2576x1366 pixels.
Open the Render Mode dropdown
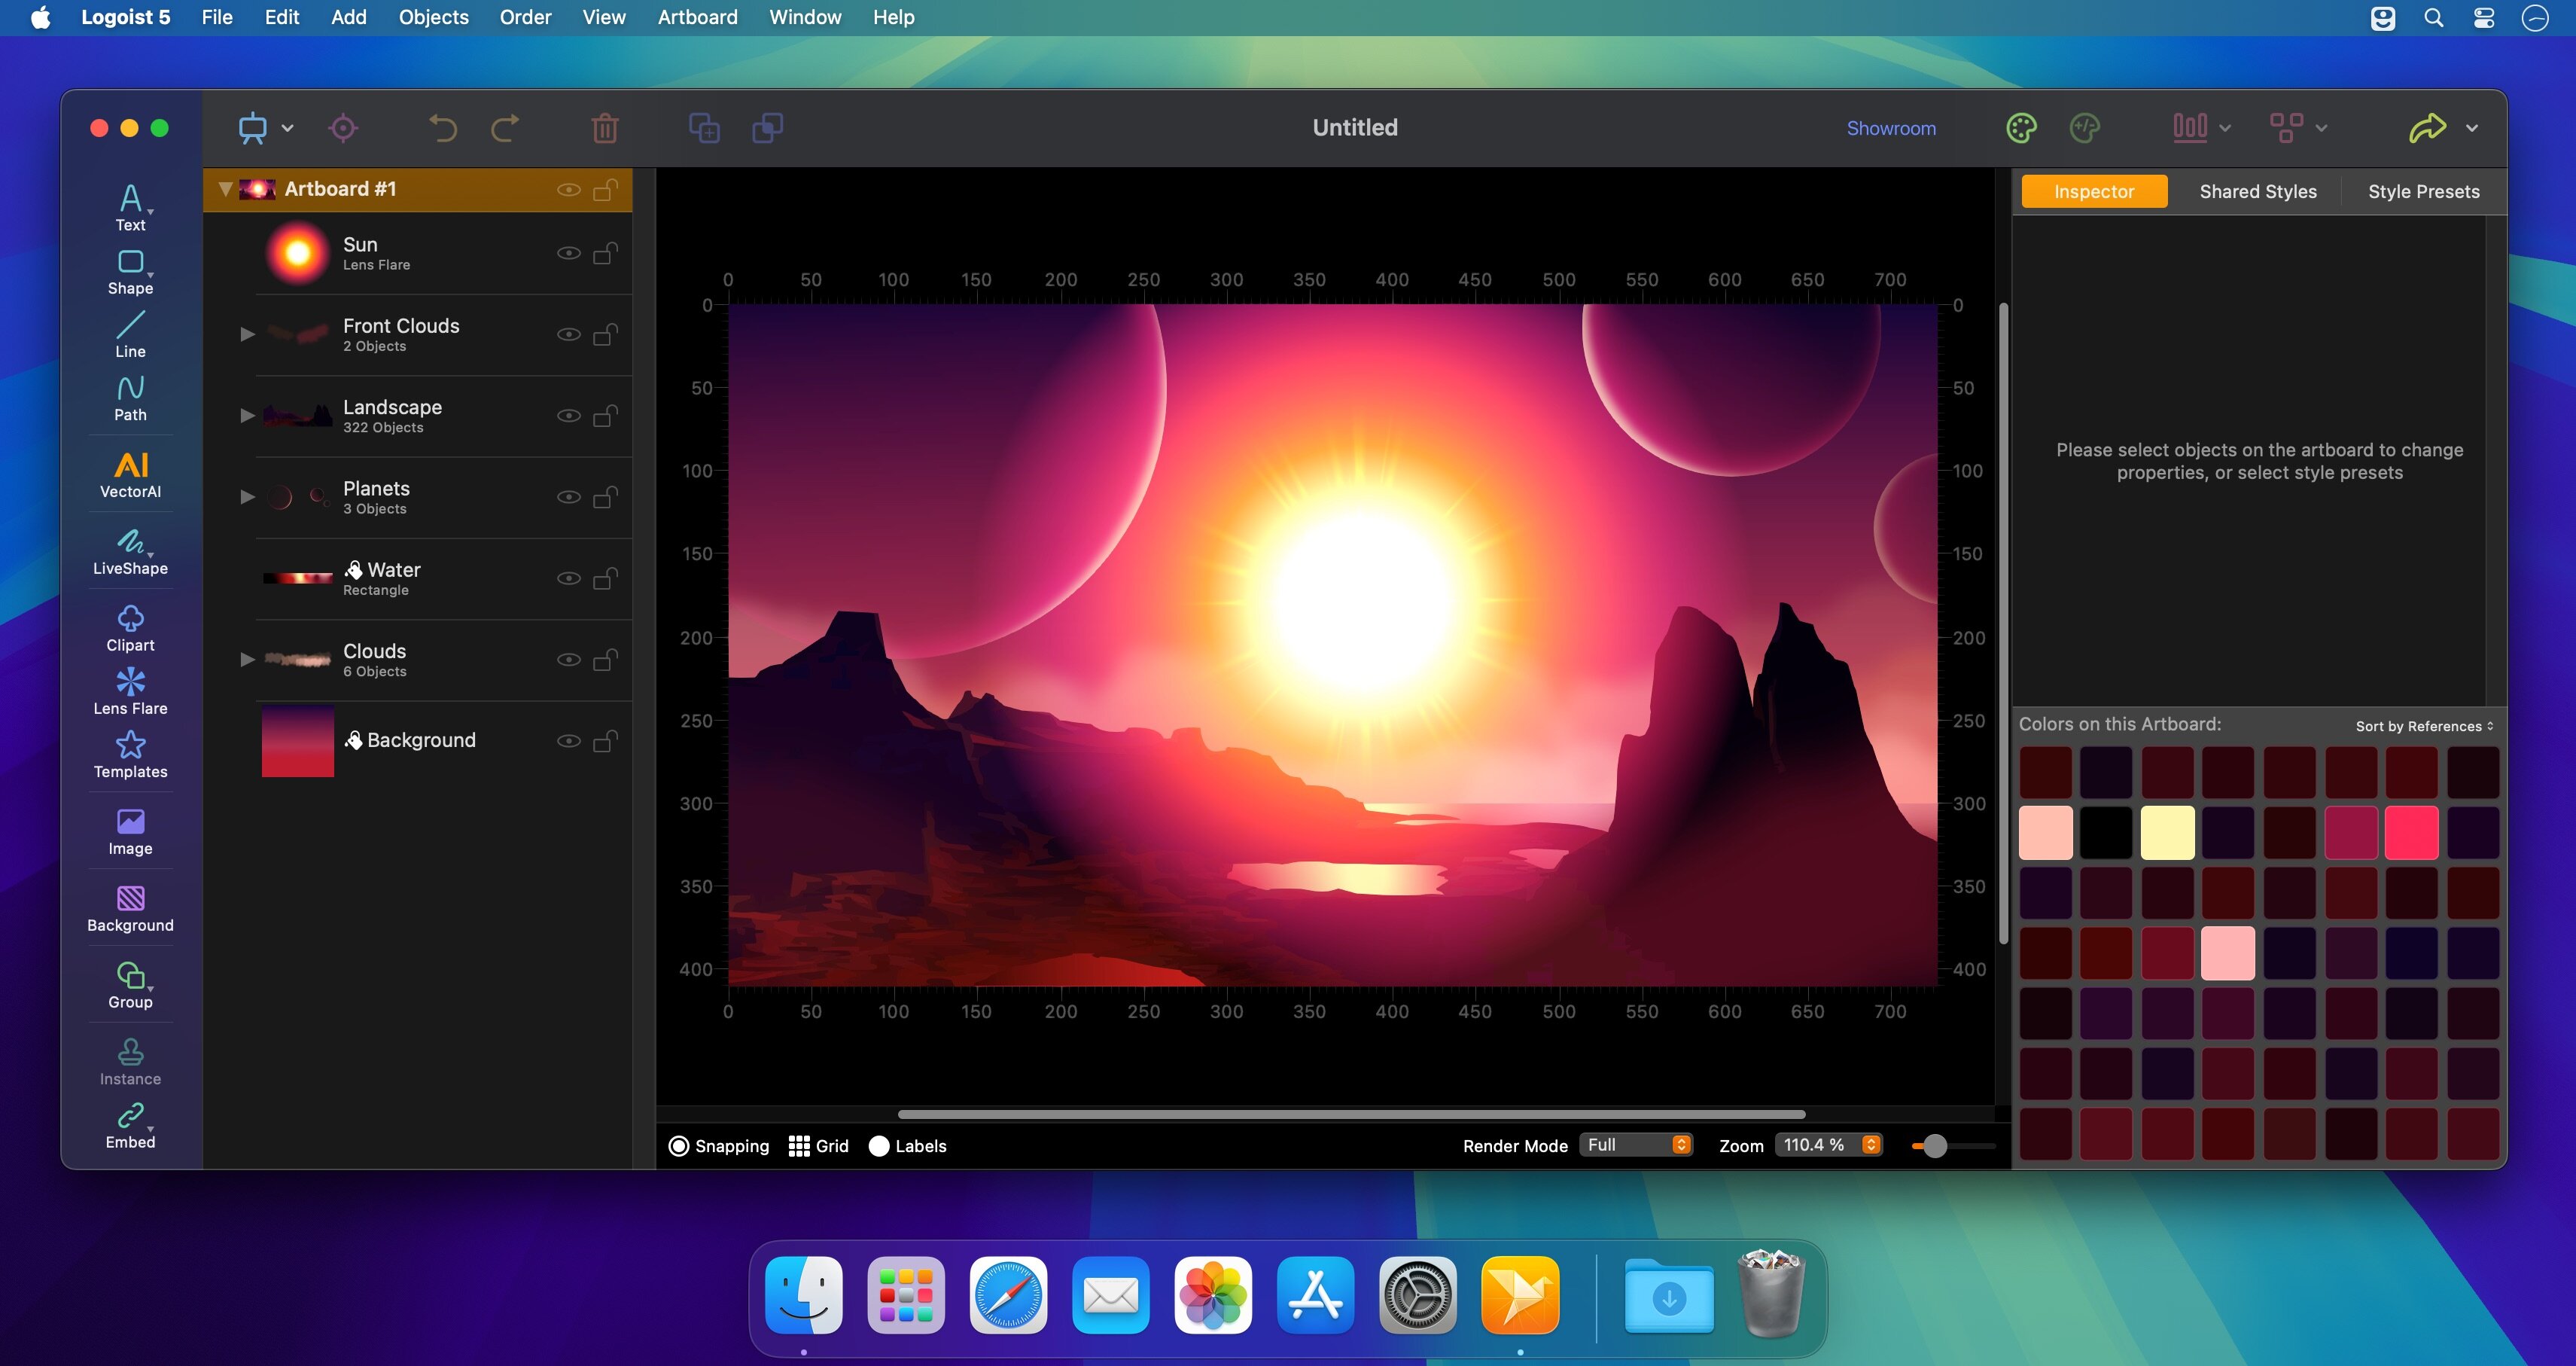point(1636,1145)
